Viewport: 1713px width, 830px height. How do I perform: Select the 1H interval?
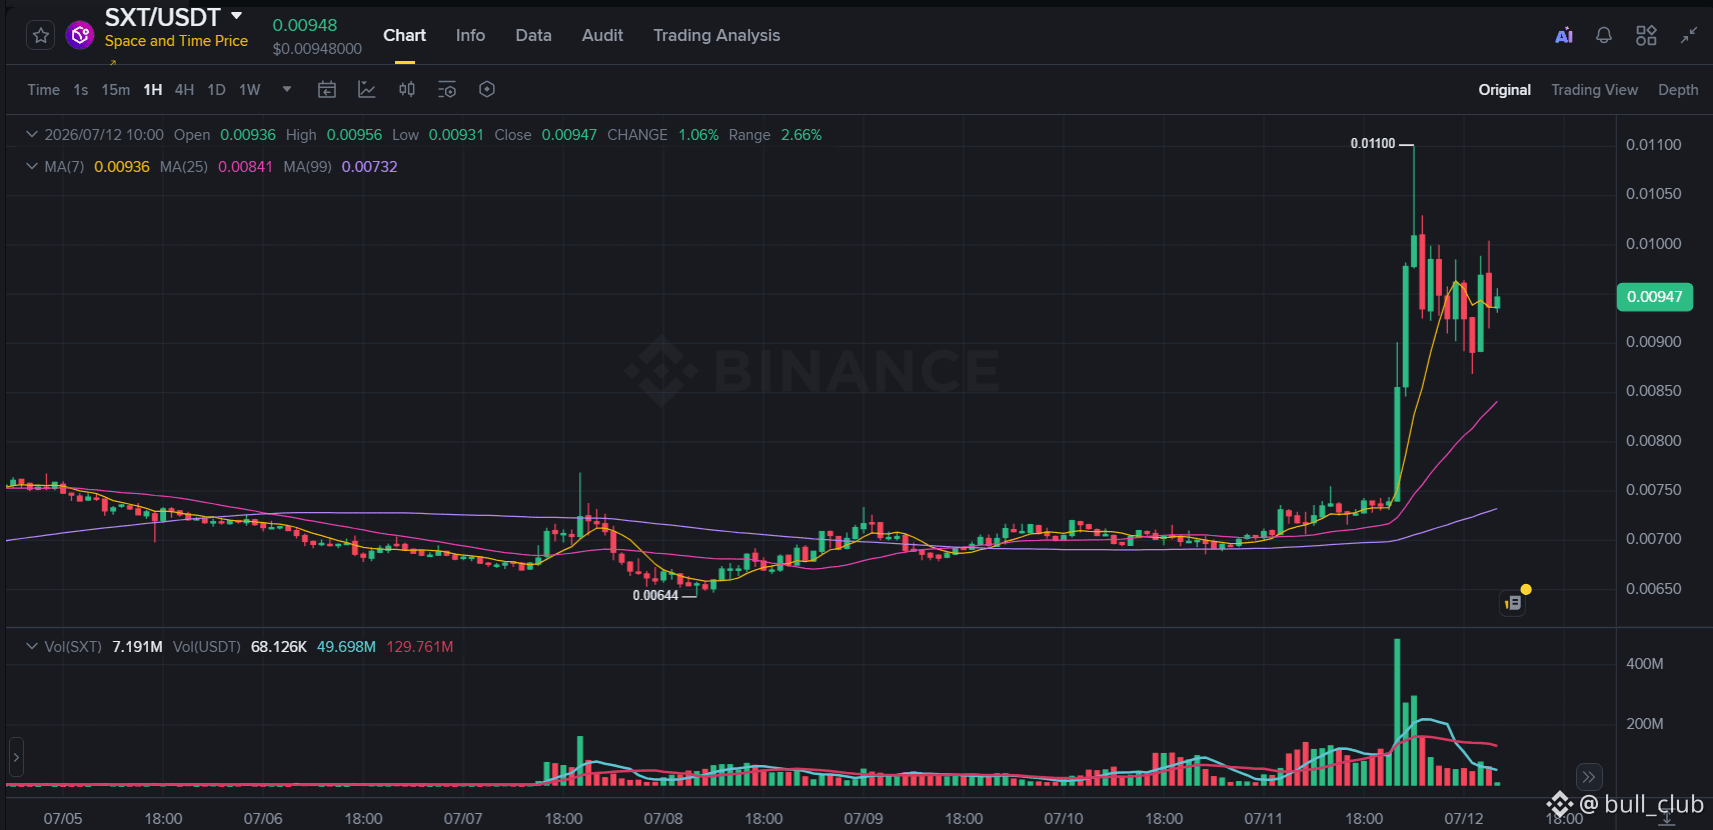(153, 90)
